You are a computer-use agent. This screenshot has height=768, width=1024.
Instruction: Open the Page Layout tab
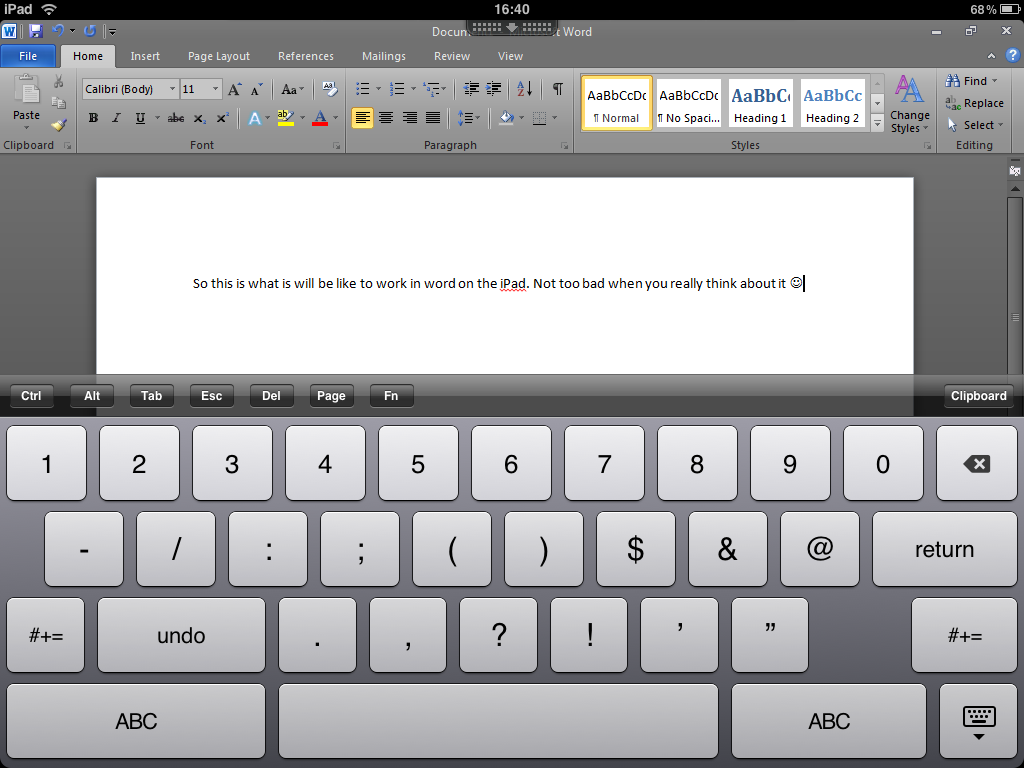click(219, 56)
